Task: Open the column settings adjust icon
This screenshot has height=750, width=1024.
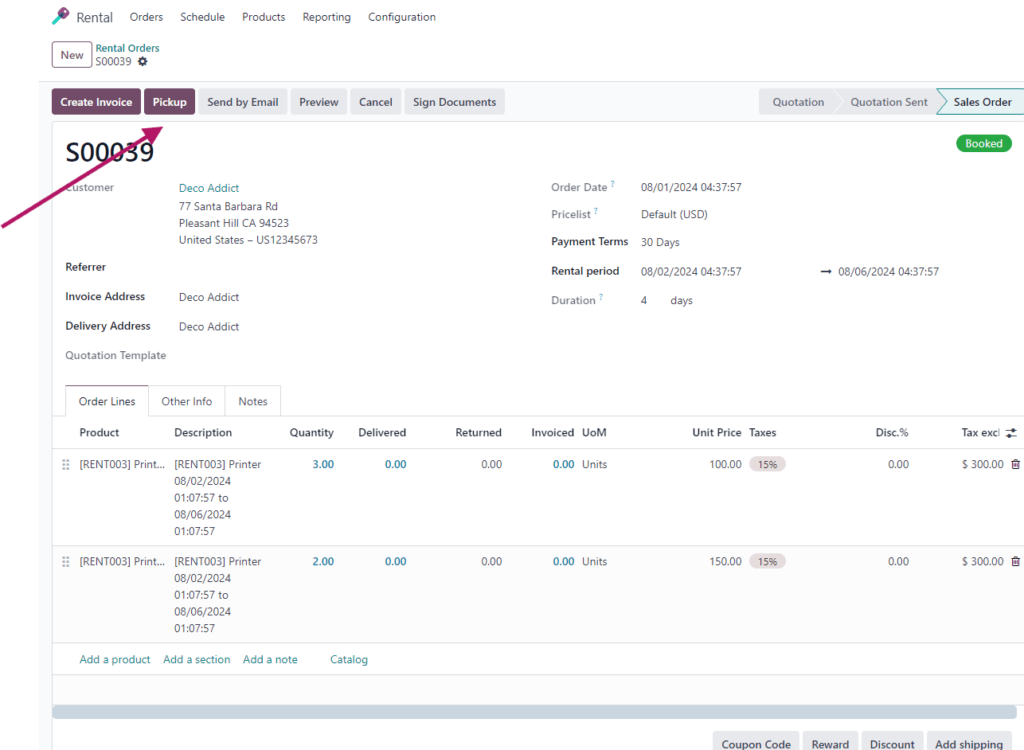Action: pos(1011,433)
